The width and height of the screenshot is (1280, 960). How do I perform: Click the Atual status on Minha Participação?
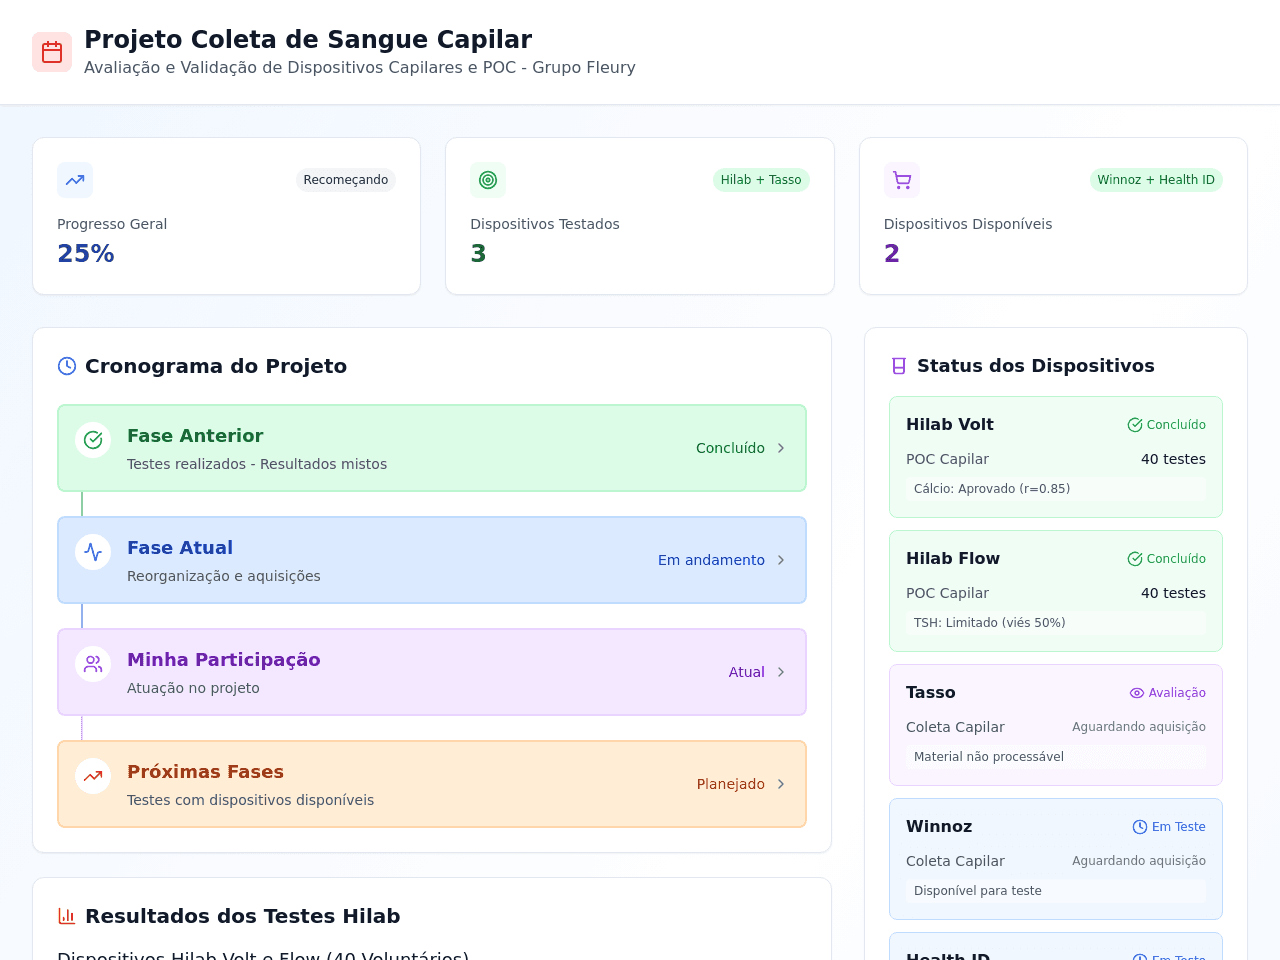747,672
